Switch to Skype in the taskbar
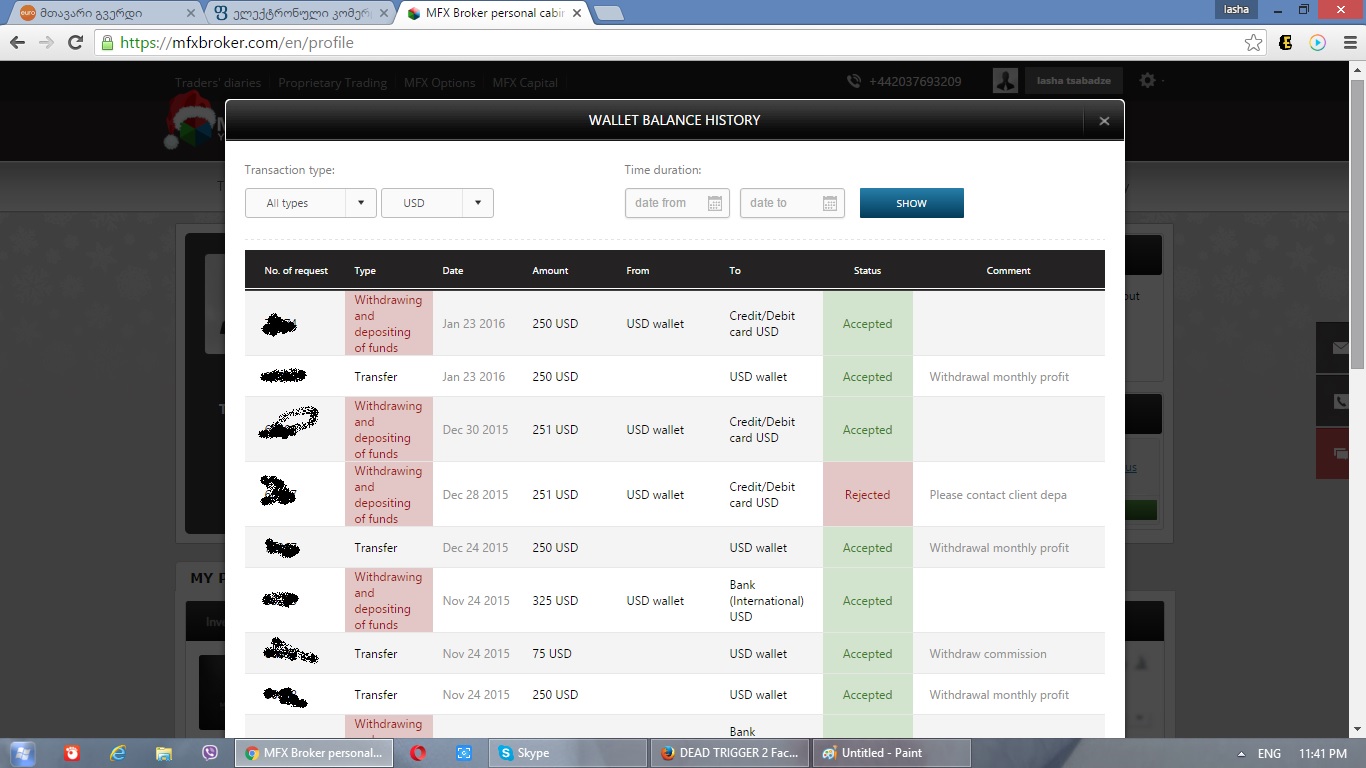The height and width of the screenshot is (768, 1366). point(569,753)
